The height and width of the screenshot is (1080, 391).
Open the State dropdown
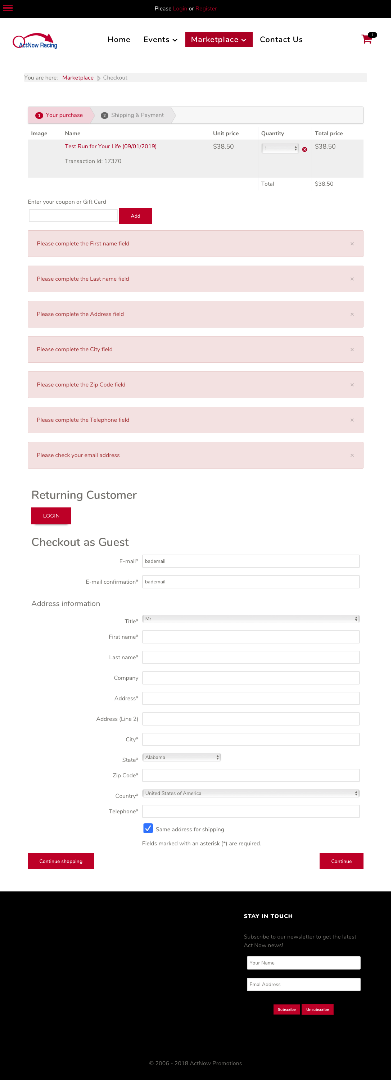pos(182,756)
